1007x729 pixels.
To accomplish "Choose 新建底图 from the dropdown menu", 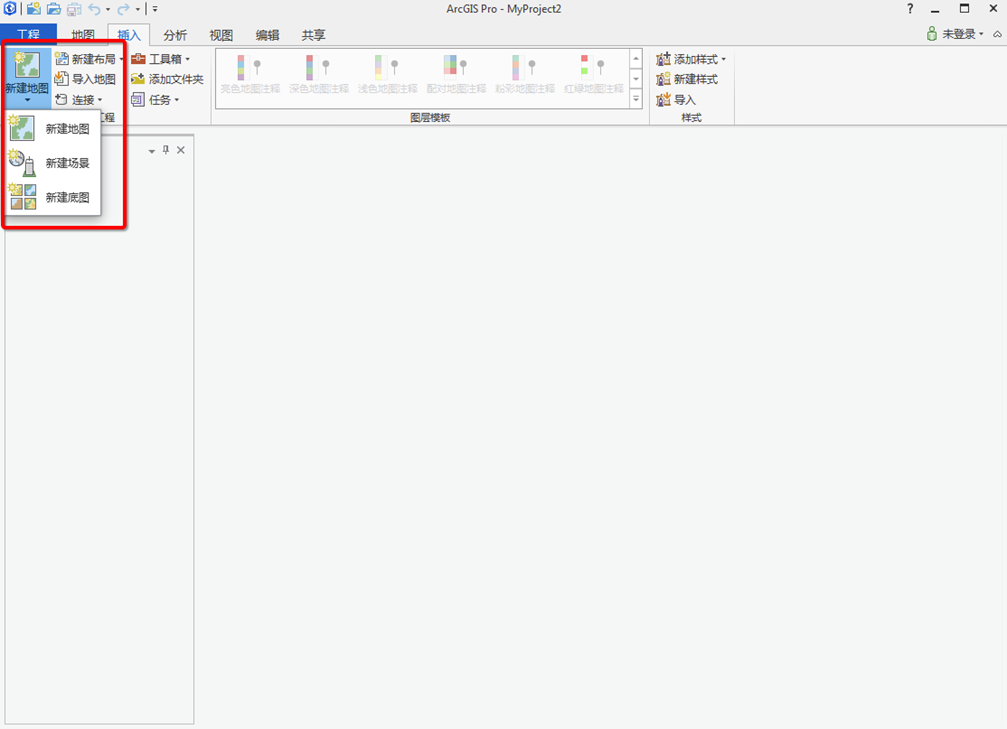I will point(53,197).
